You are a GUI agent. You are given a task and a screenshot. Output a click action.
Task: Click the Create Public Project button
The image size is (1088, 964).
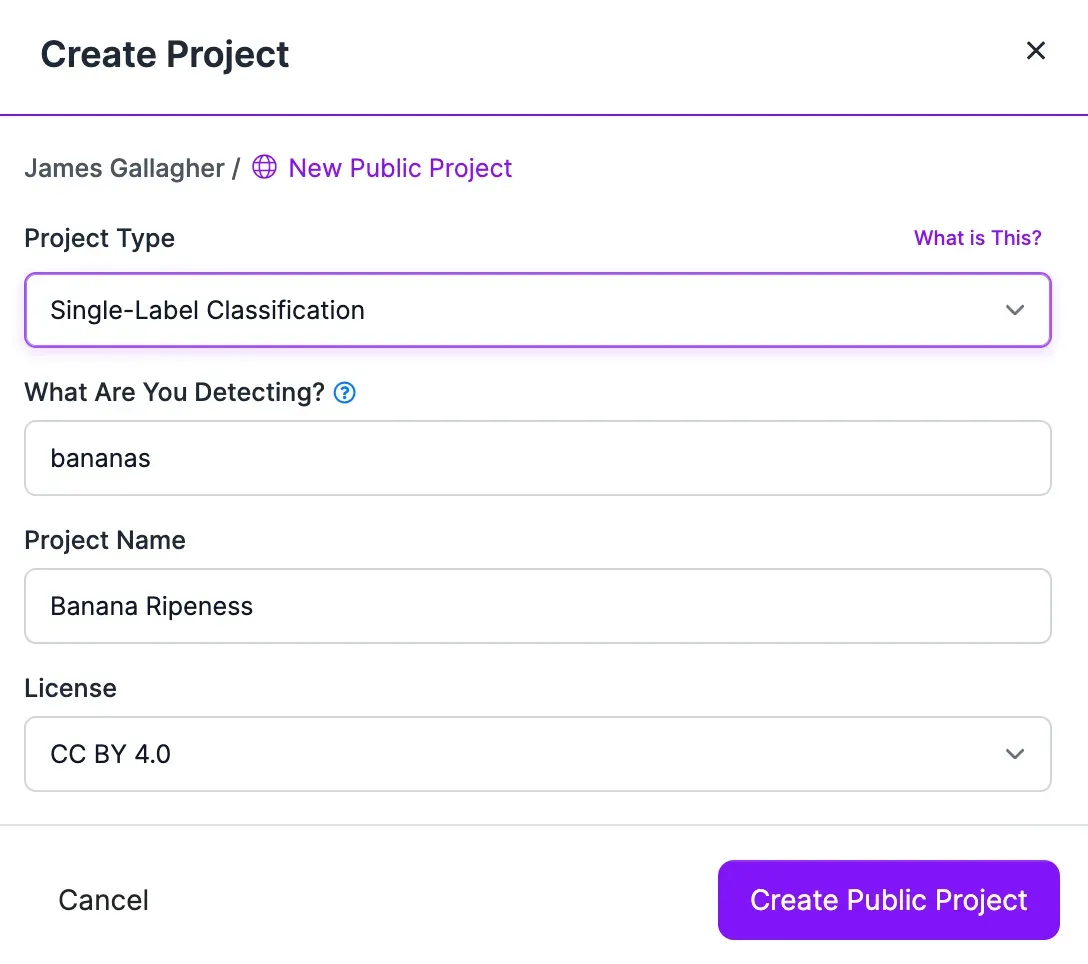(888, 900)
